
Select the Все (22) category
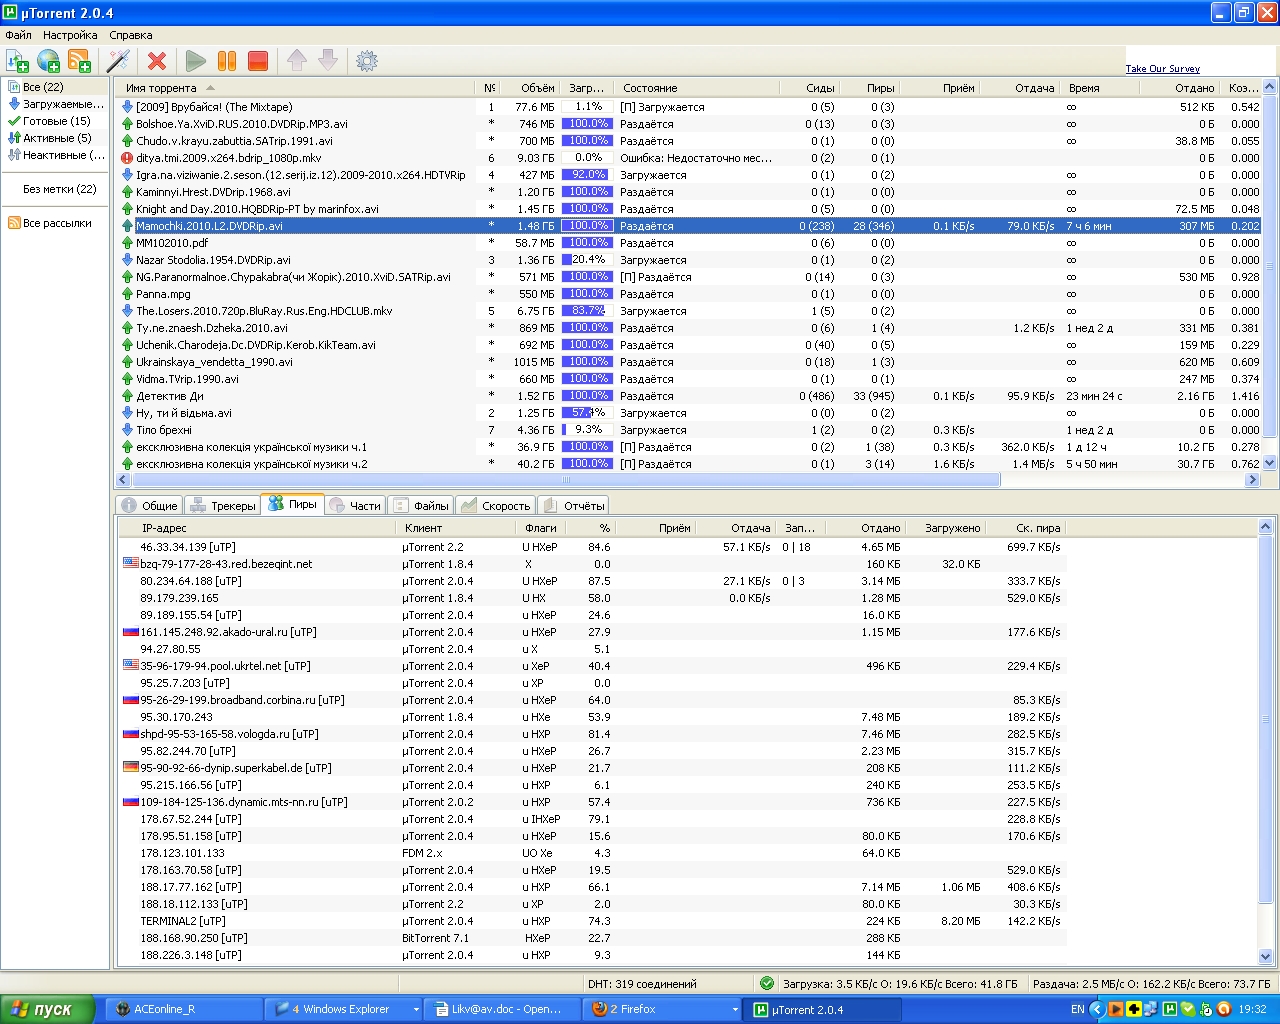pos(43,87)
